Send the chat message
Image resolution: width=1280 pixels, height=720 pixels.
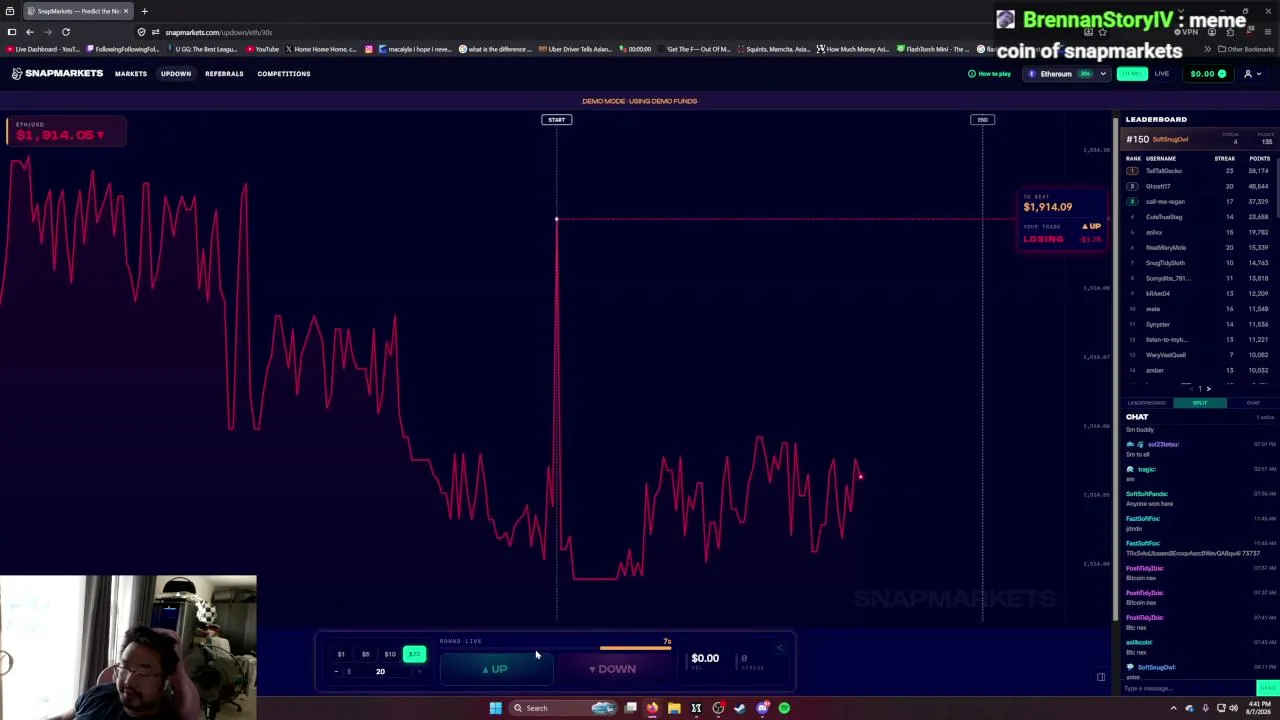coord(1267,688)
